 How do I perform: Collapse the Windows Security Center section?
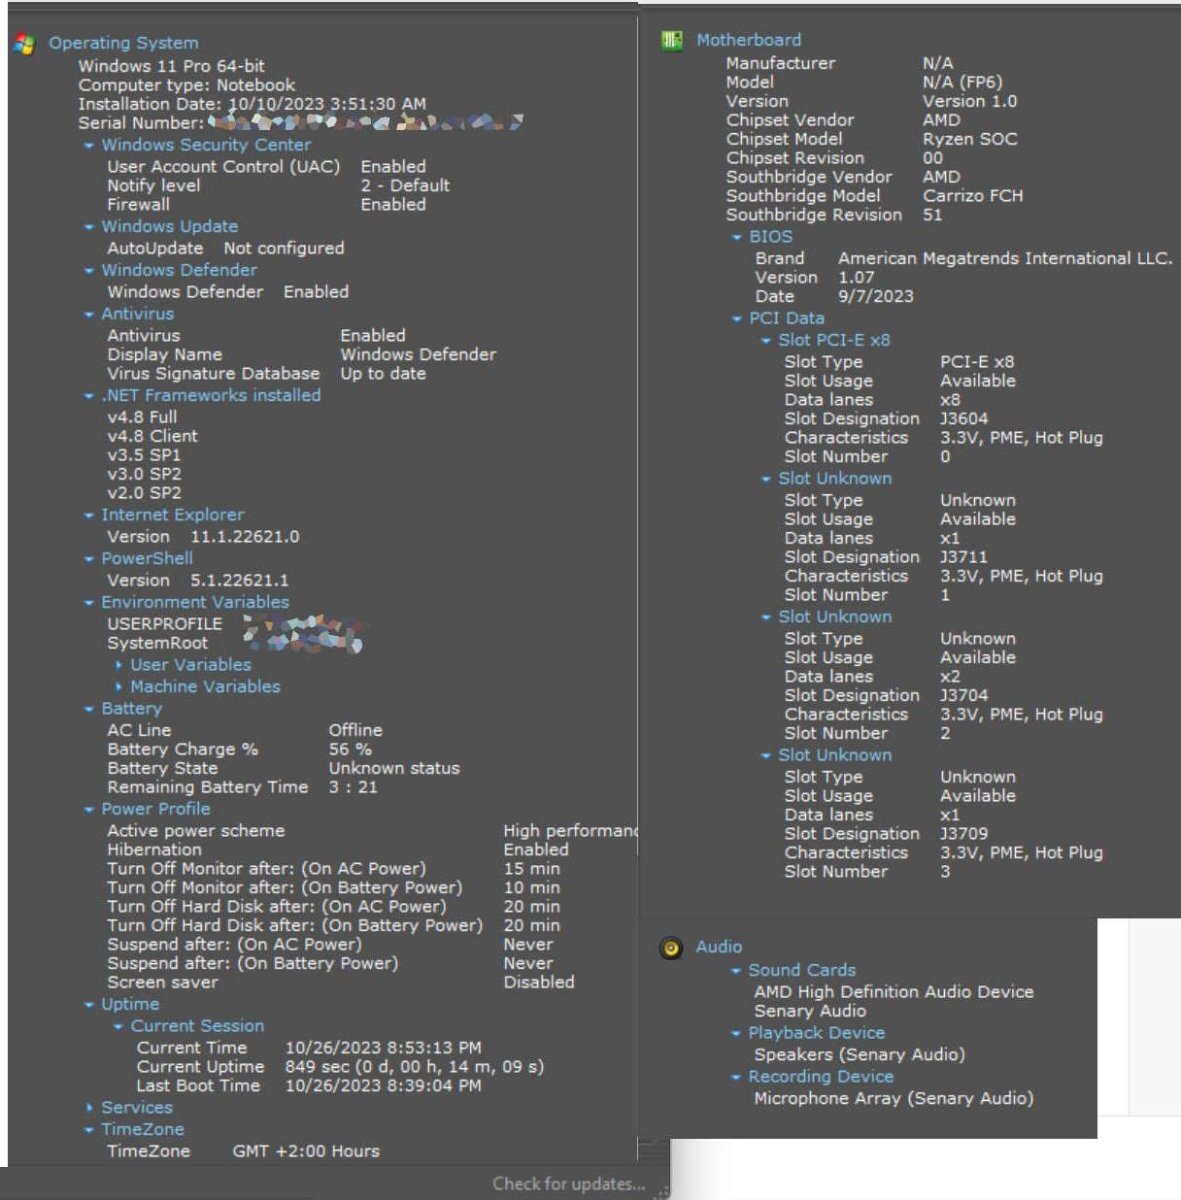[89, 146]
